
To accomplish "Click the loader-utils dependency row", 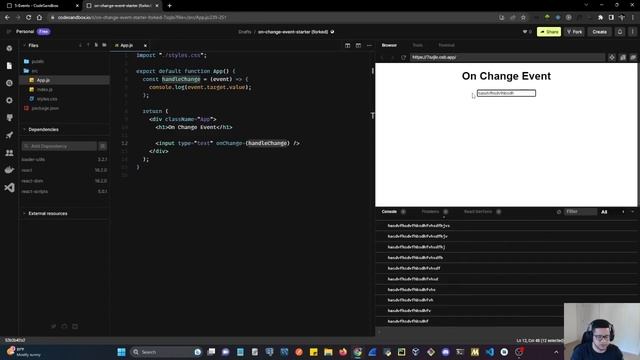I will [x=64, y=160].
